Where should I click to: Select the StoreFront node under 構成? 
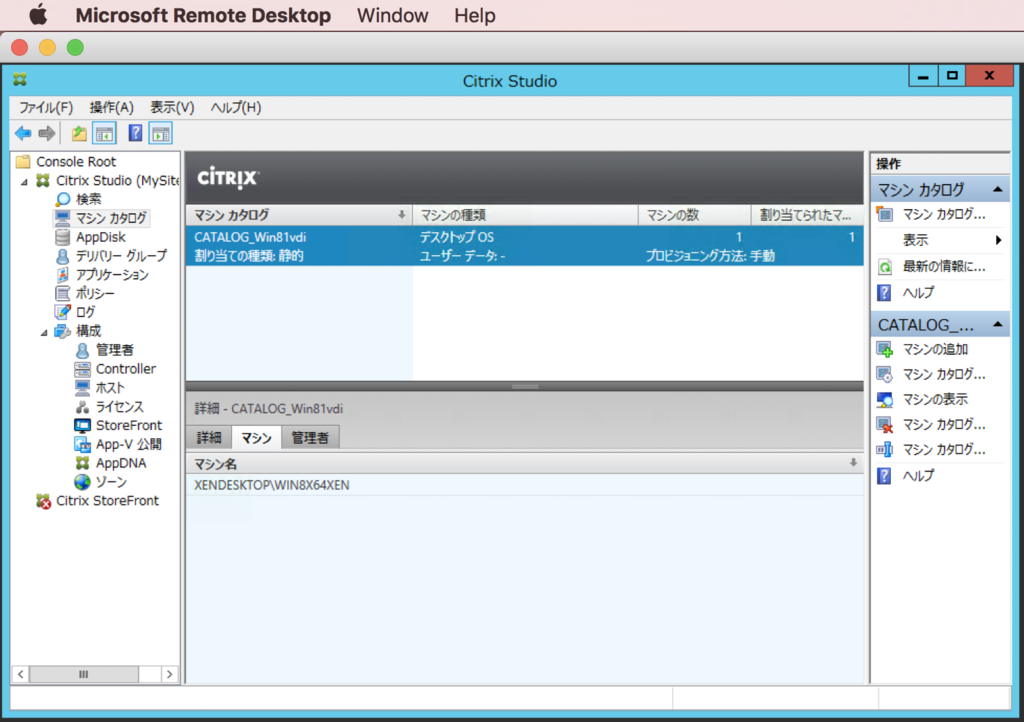[129, 426]
